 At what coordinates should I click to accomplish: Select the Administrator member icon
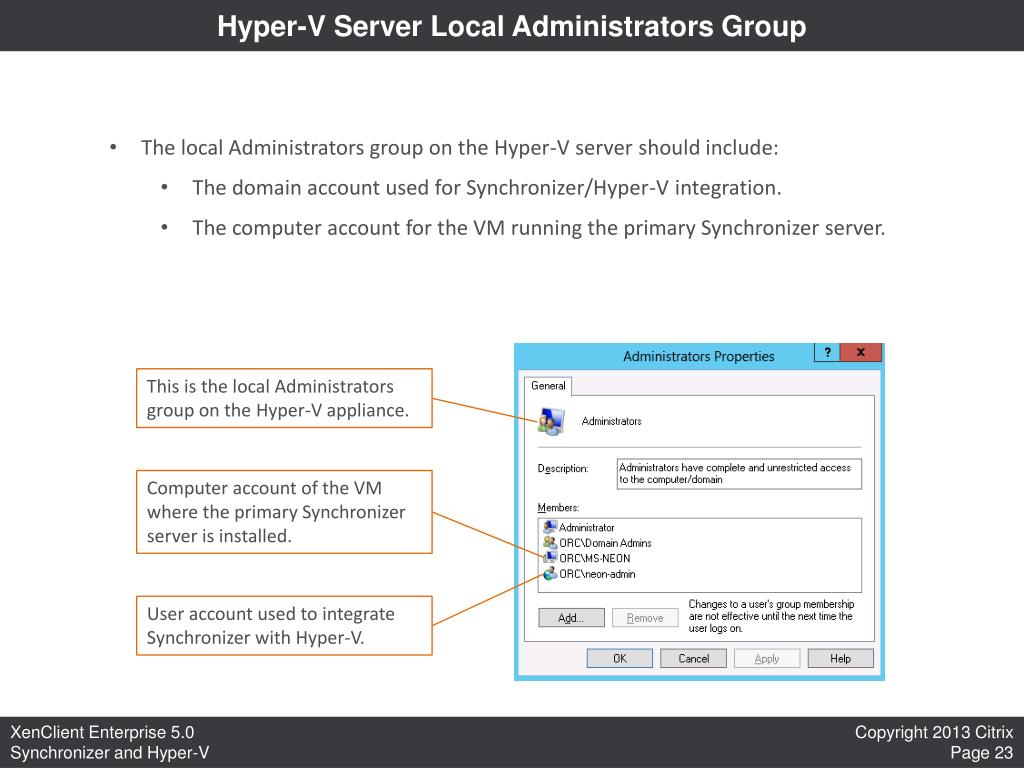pyautogui.click(x=550, y=526)
